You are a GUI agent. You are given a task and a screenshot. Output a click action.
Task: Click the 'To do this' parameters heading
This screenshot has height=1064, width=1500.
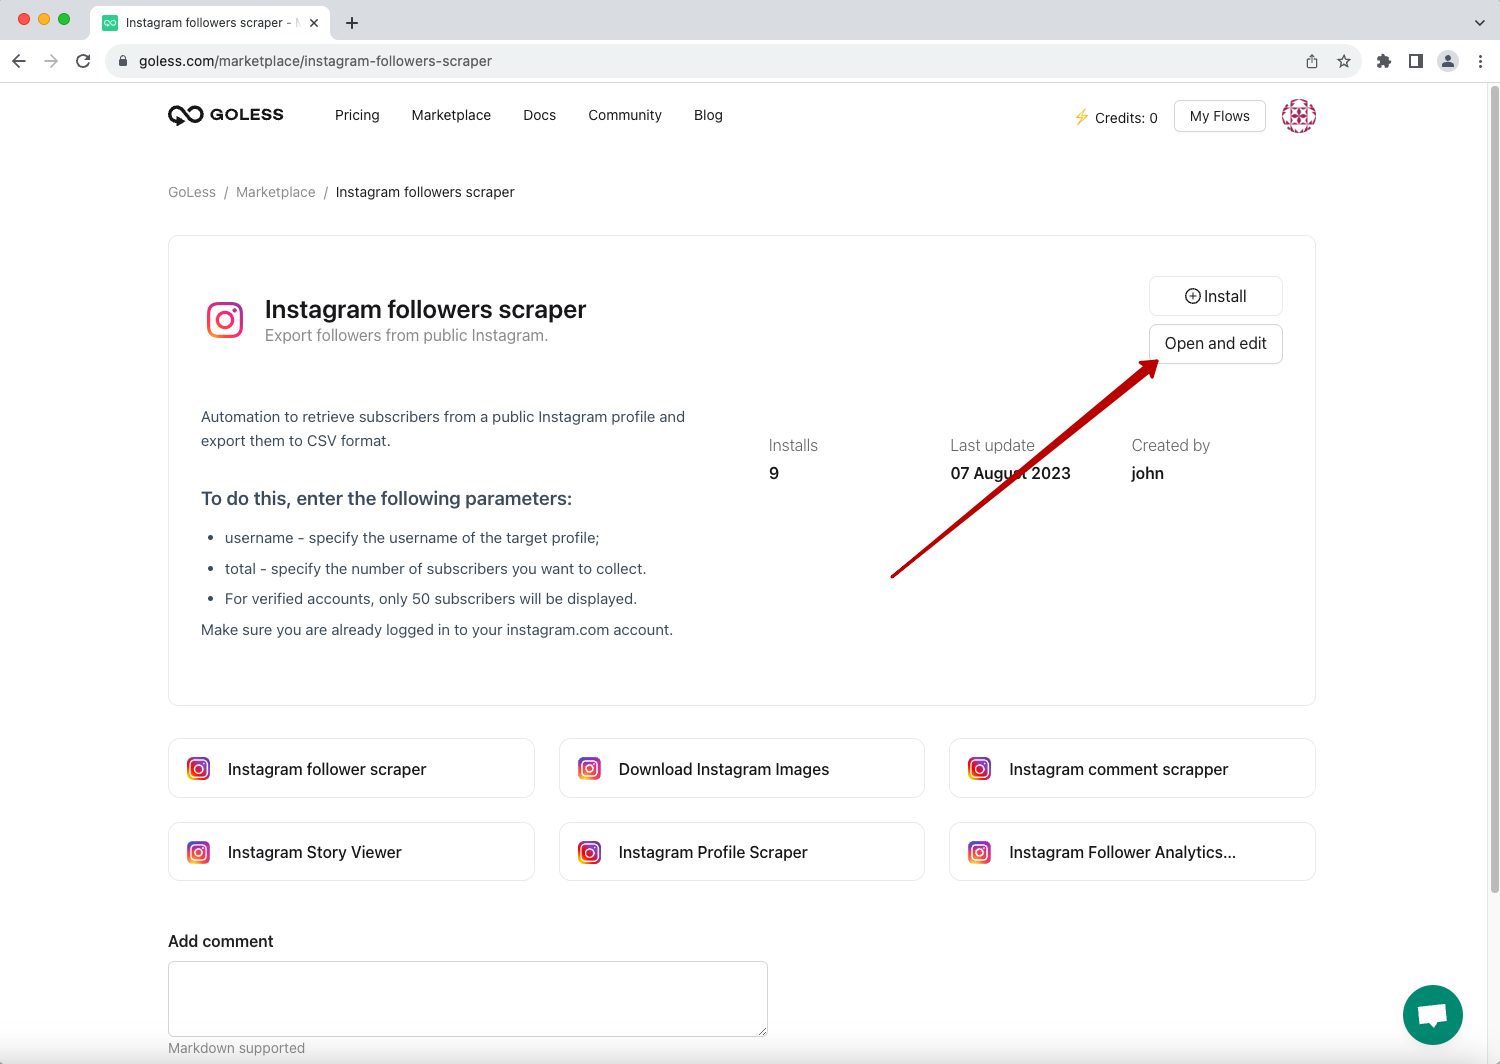point(386,498)
